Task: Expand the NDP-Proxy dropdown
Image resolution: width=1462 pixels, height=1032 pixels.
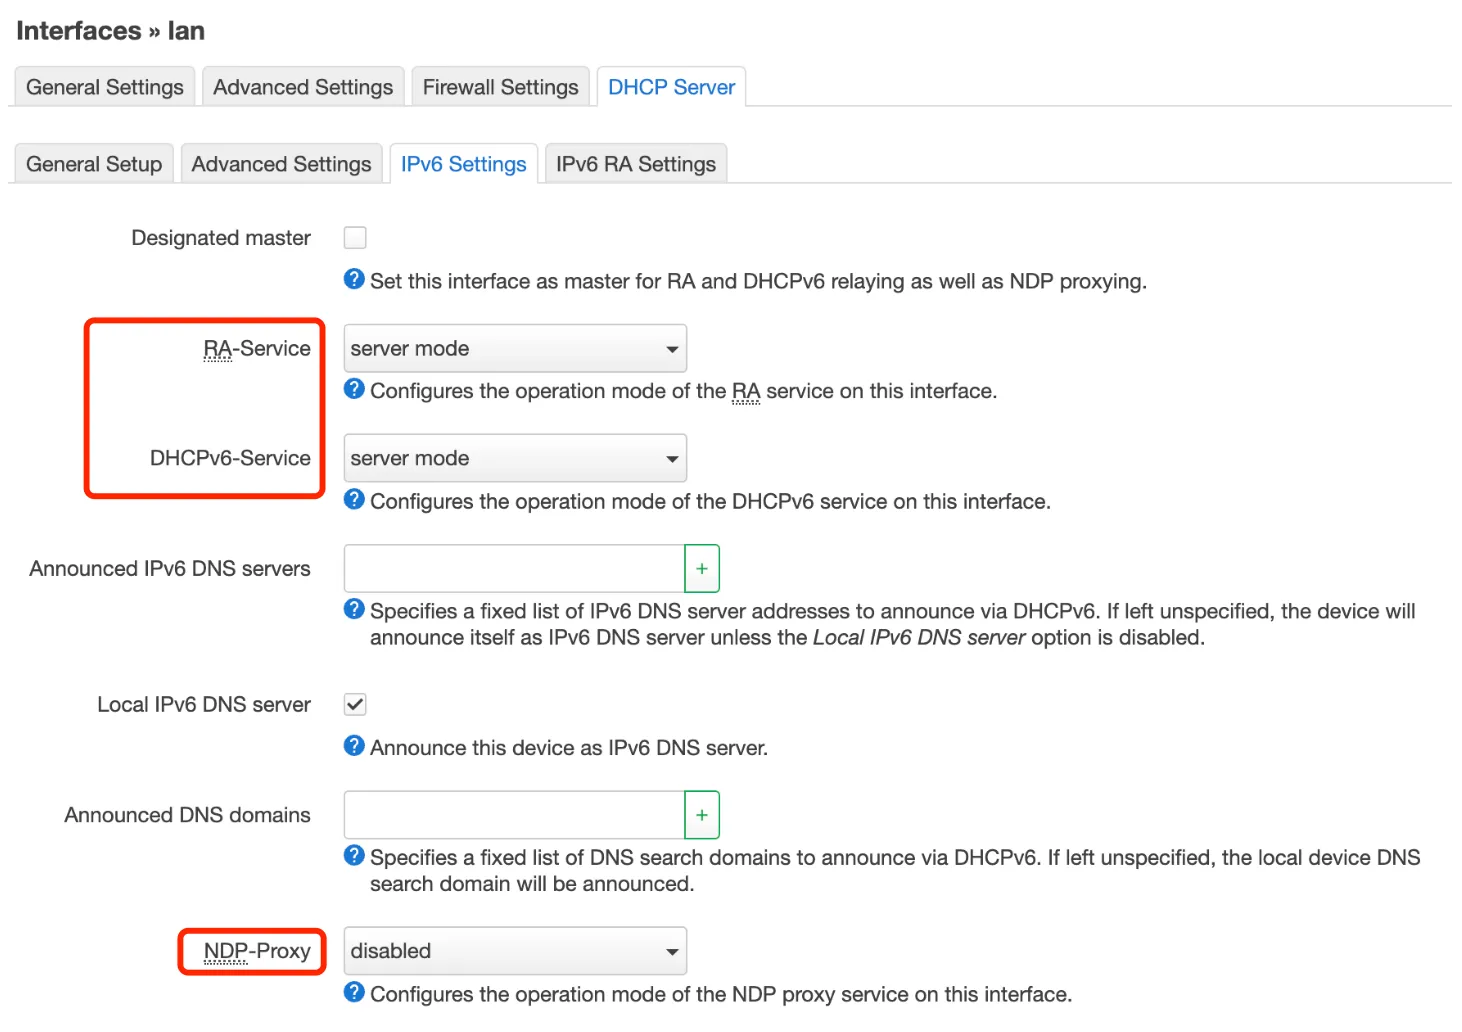Action: 515,952
